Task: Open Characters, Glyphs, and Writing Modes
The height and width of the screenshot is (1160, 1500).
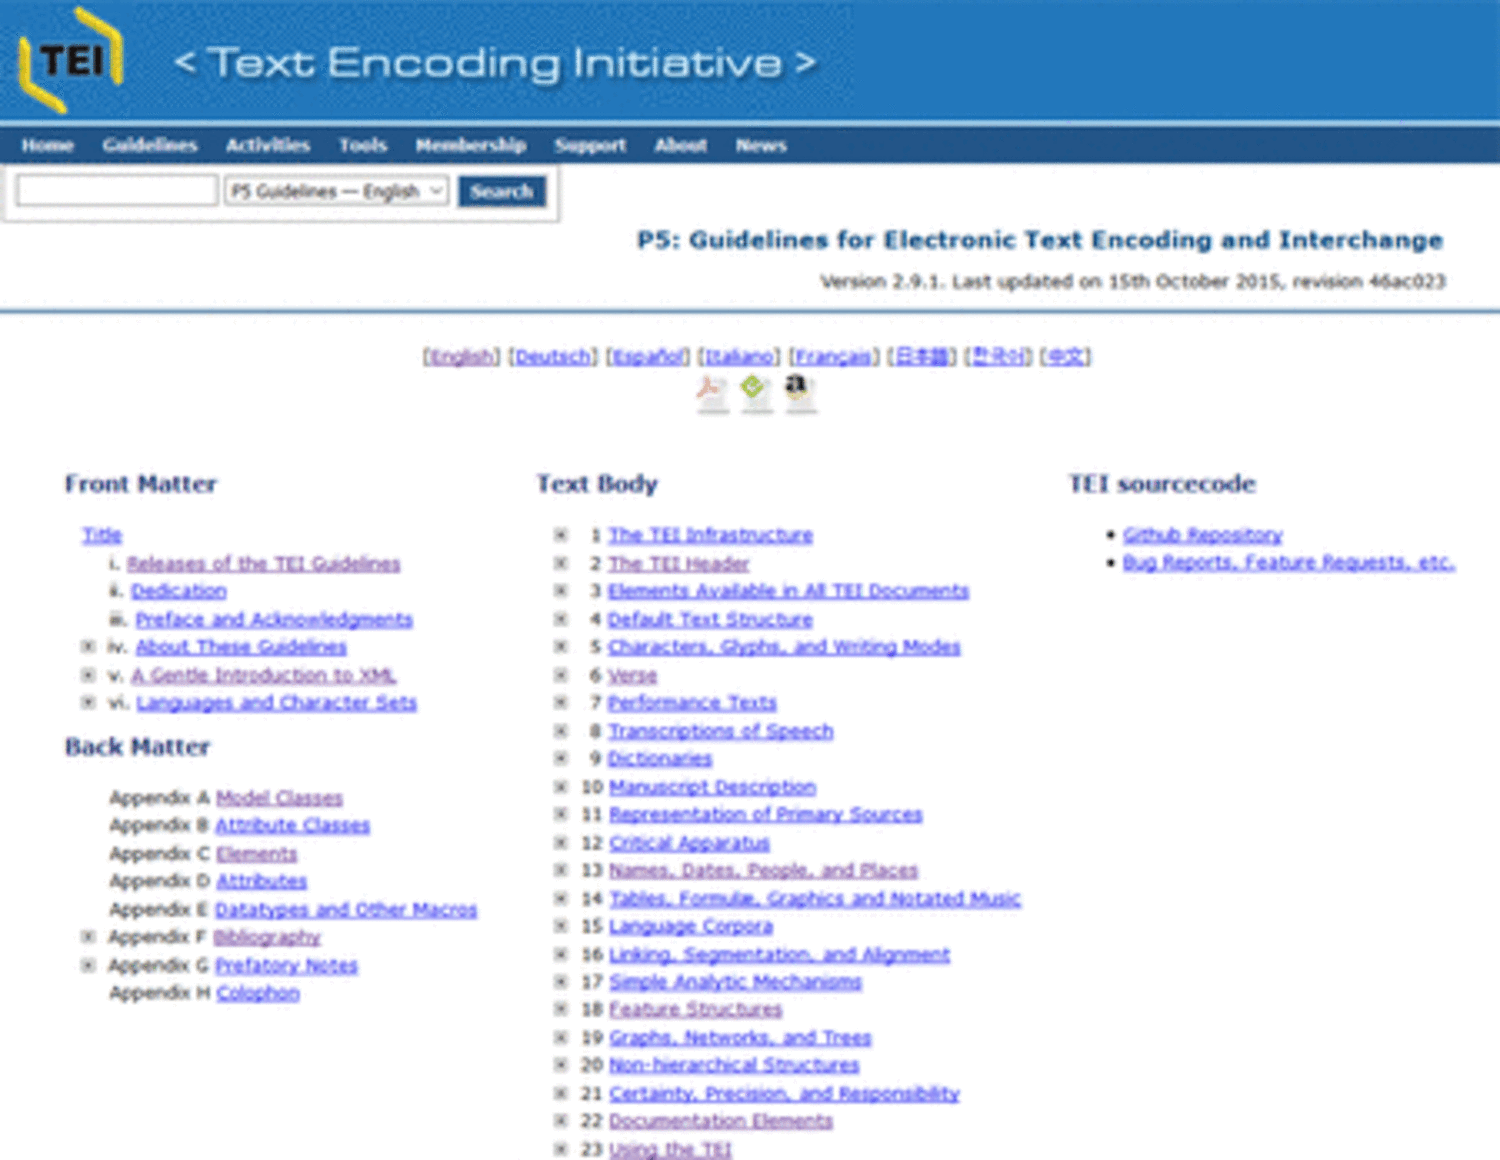Action: (x=784, y=647)
